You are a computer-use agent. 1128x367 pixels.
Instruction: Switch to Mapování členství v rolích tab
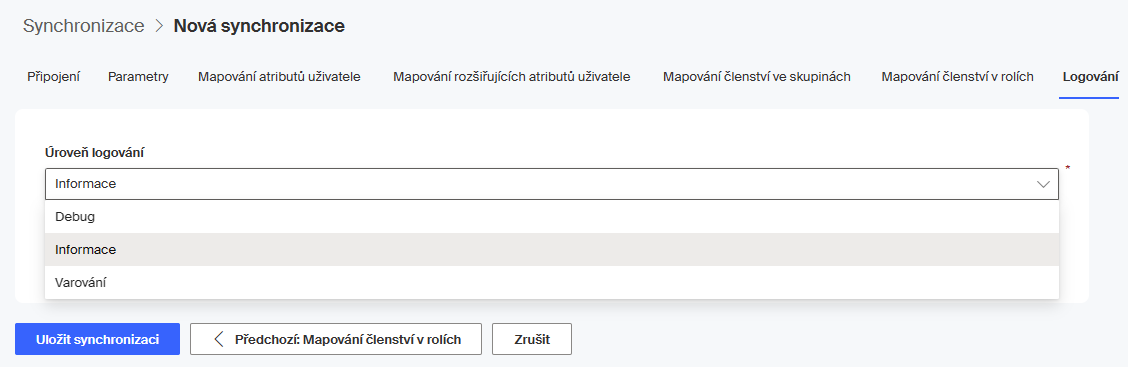click(x=958, y=76)
